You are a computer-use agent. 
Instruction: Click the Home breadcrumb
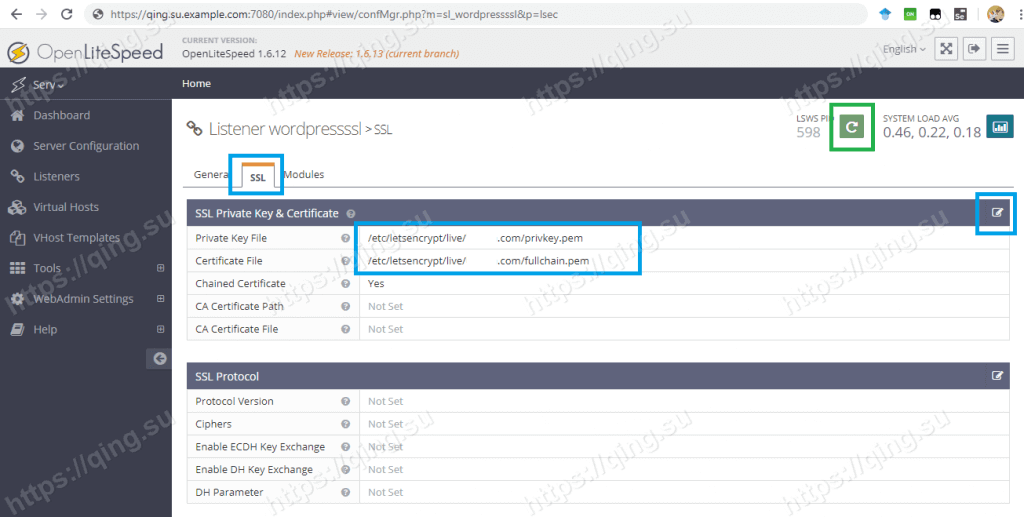pyautogui.click(x=196, y=84)
